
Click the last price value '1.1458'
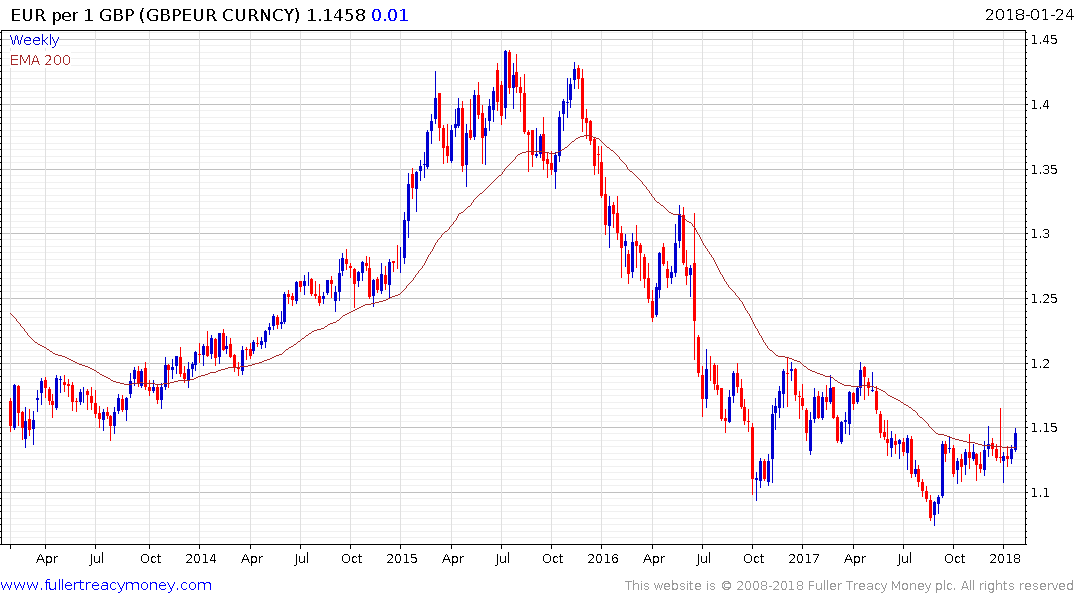click(335, 15)
